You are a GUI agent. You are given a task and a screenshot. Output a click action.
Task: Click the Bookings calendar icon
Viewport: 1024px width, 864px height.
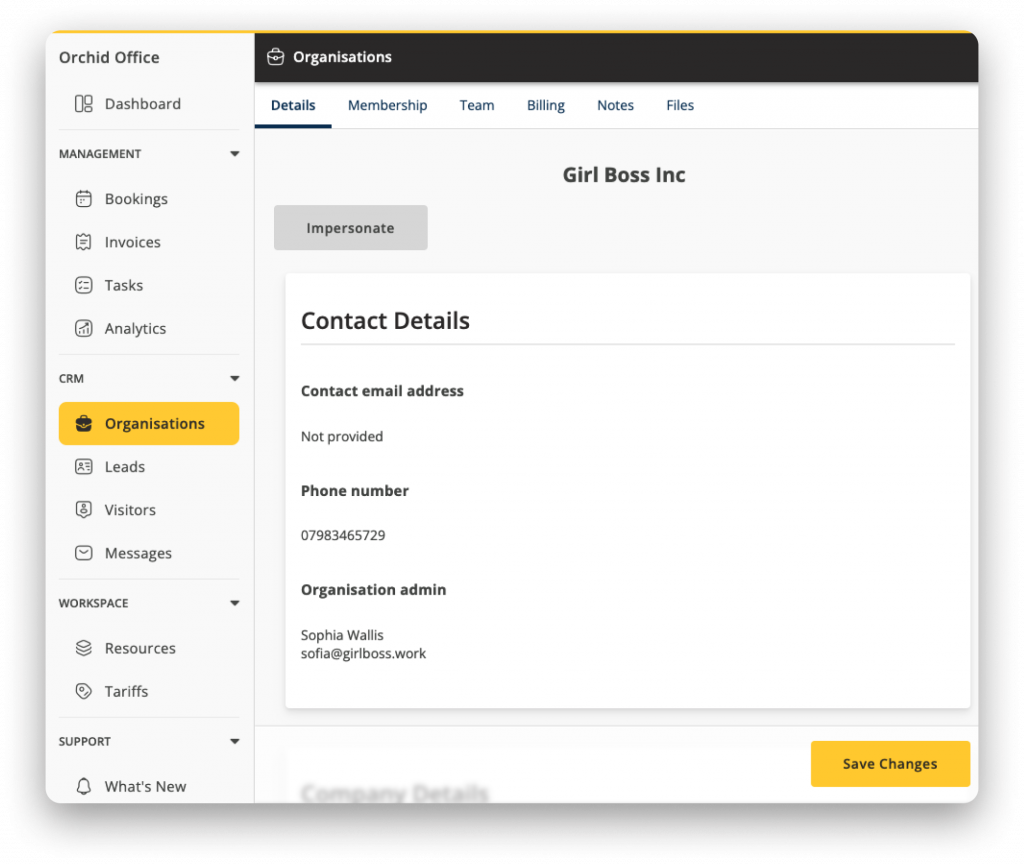pyautogui.click(x=84, y=199)
